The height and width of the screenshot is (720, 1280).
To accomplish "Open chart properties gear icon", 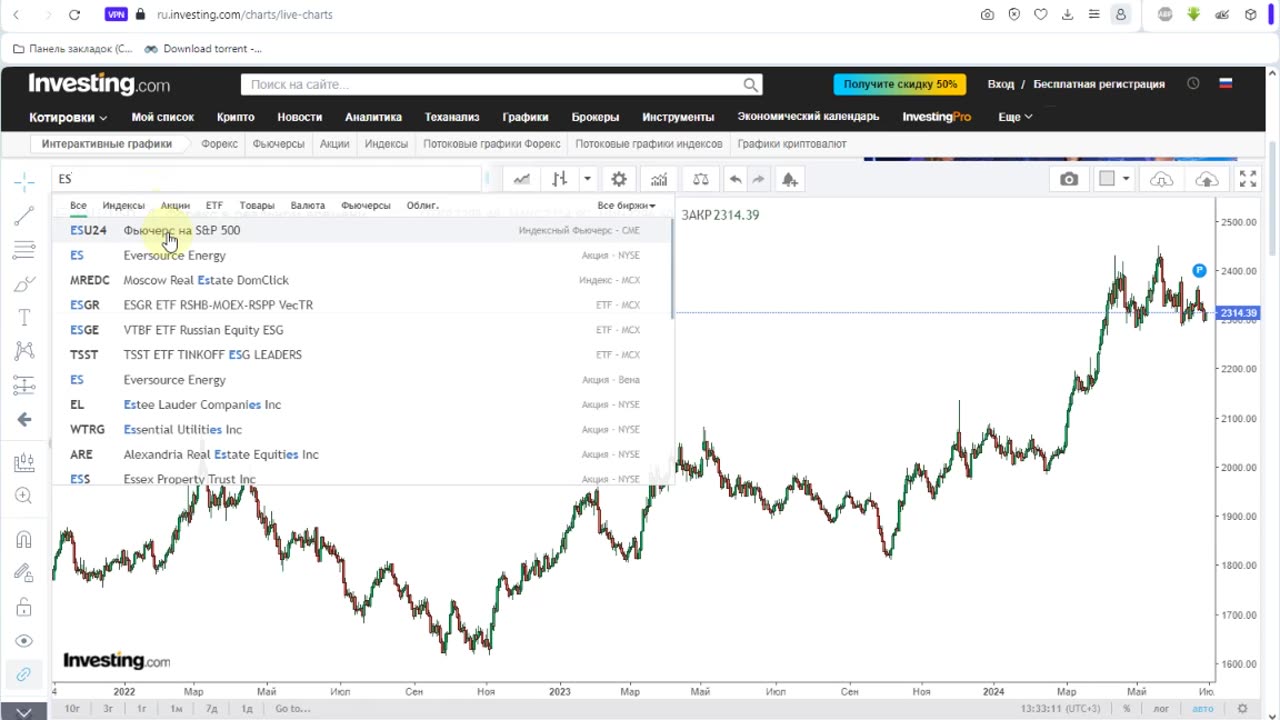I will 619,179.
